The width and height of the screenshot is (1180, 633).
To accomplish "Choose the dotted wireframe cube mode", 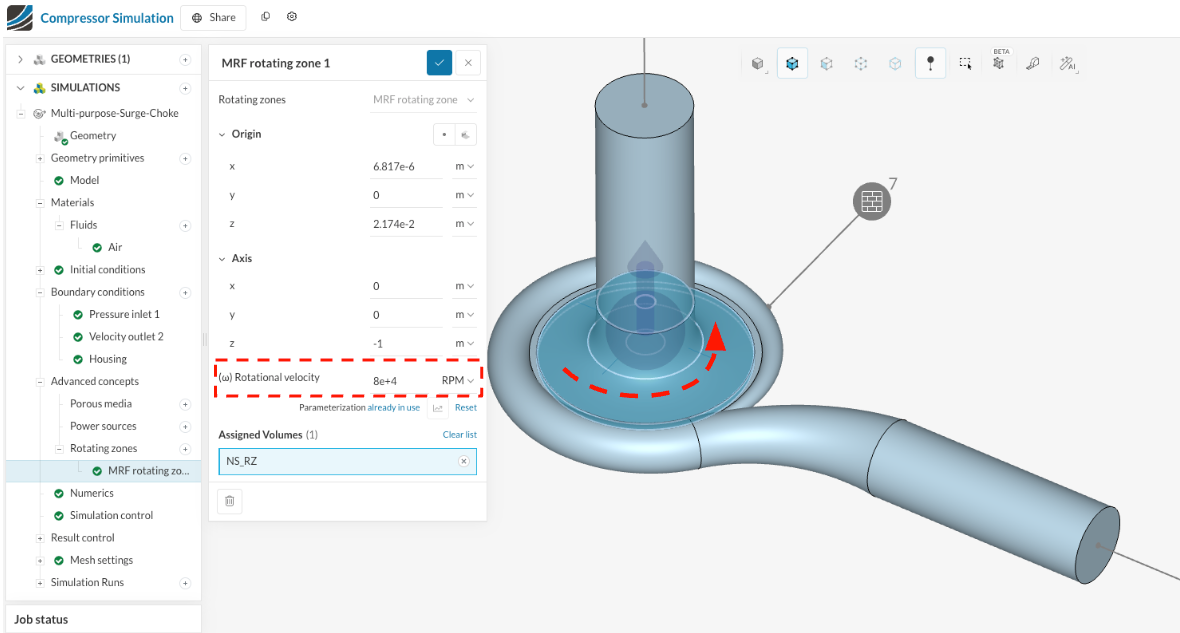I will coord(860,64).
